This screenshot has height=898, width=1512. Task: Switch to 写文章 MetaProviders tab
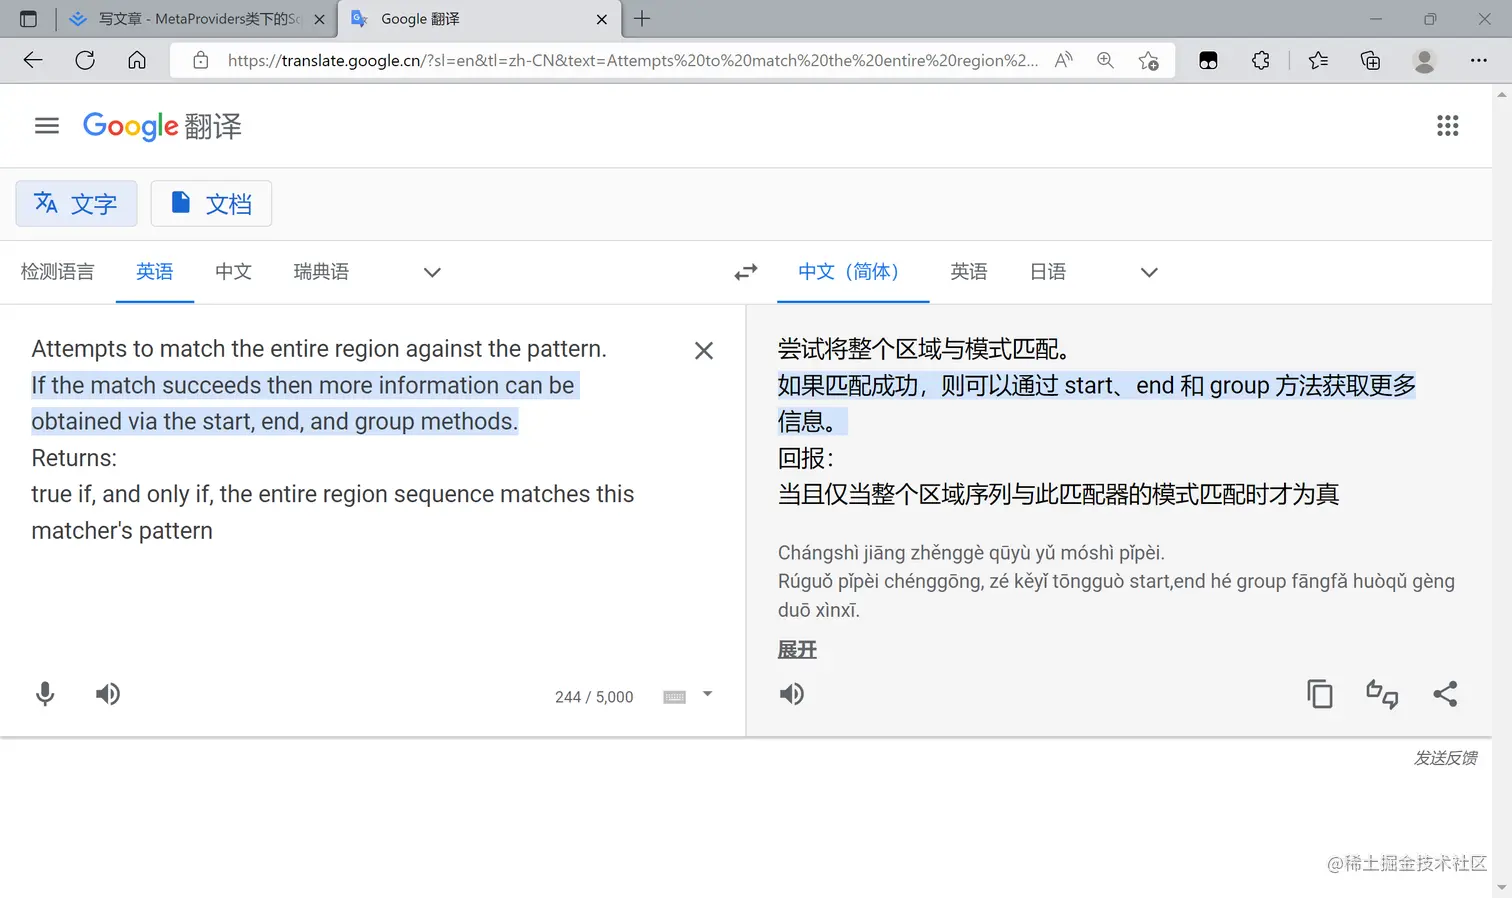click(187, 19)
